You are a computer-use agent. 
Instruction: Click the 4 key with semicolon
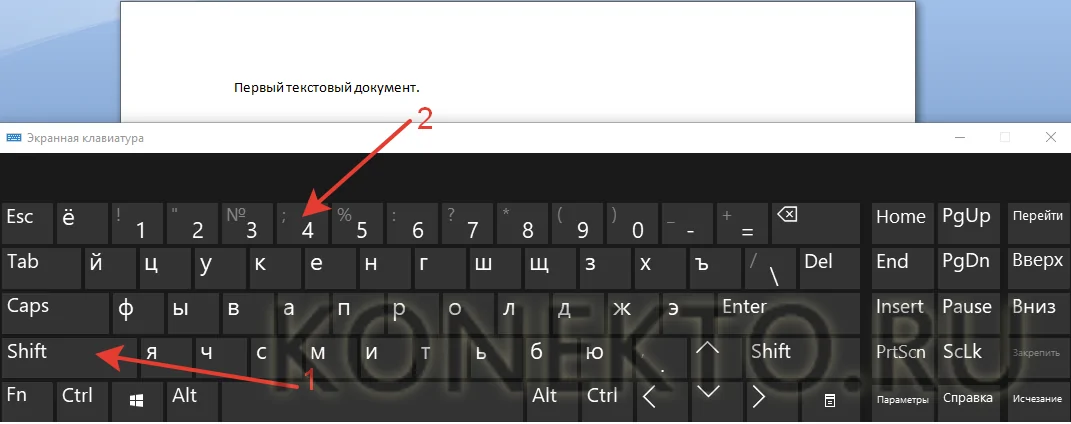tap(303, 223)
